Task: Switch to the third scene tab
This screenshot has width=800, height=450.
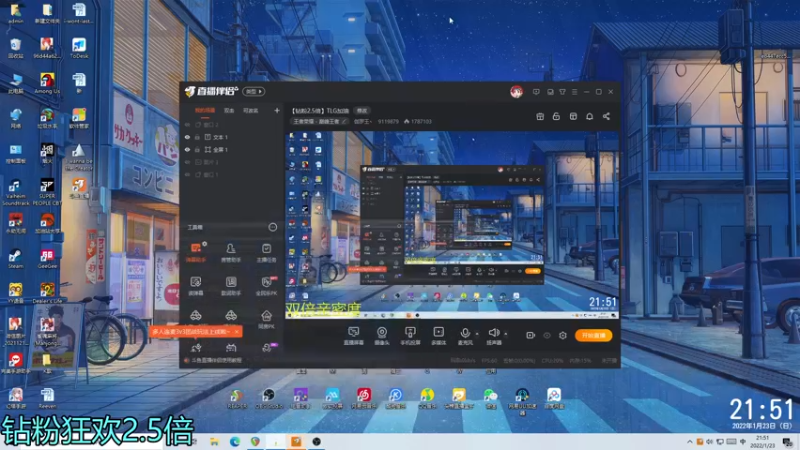Action: tap(250, 111)
